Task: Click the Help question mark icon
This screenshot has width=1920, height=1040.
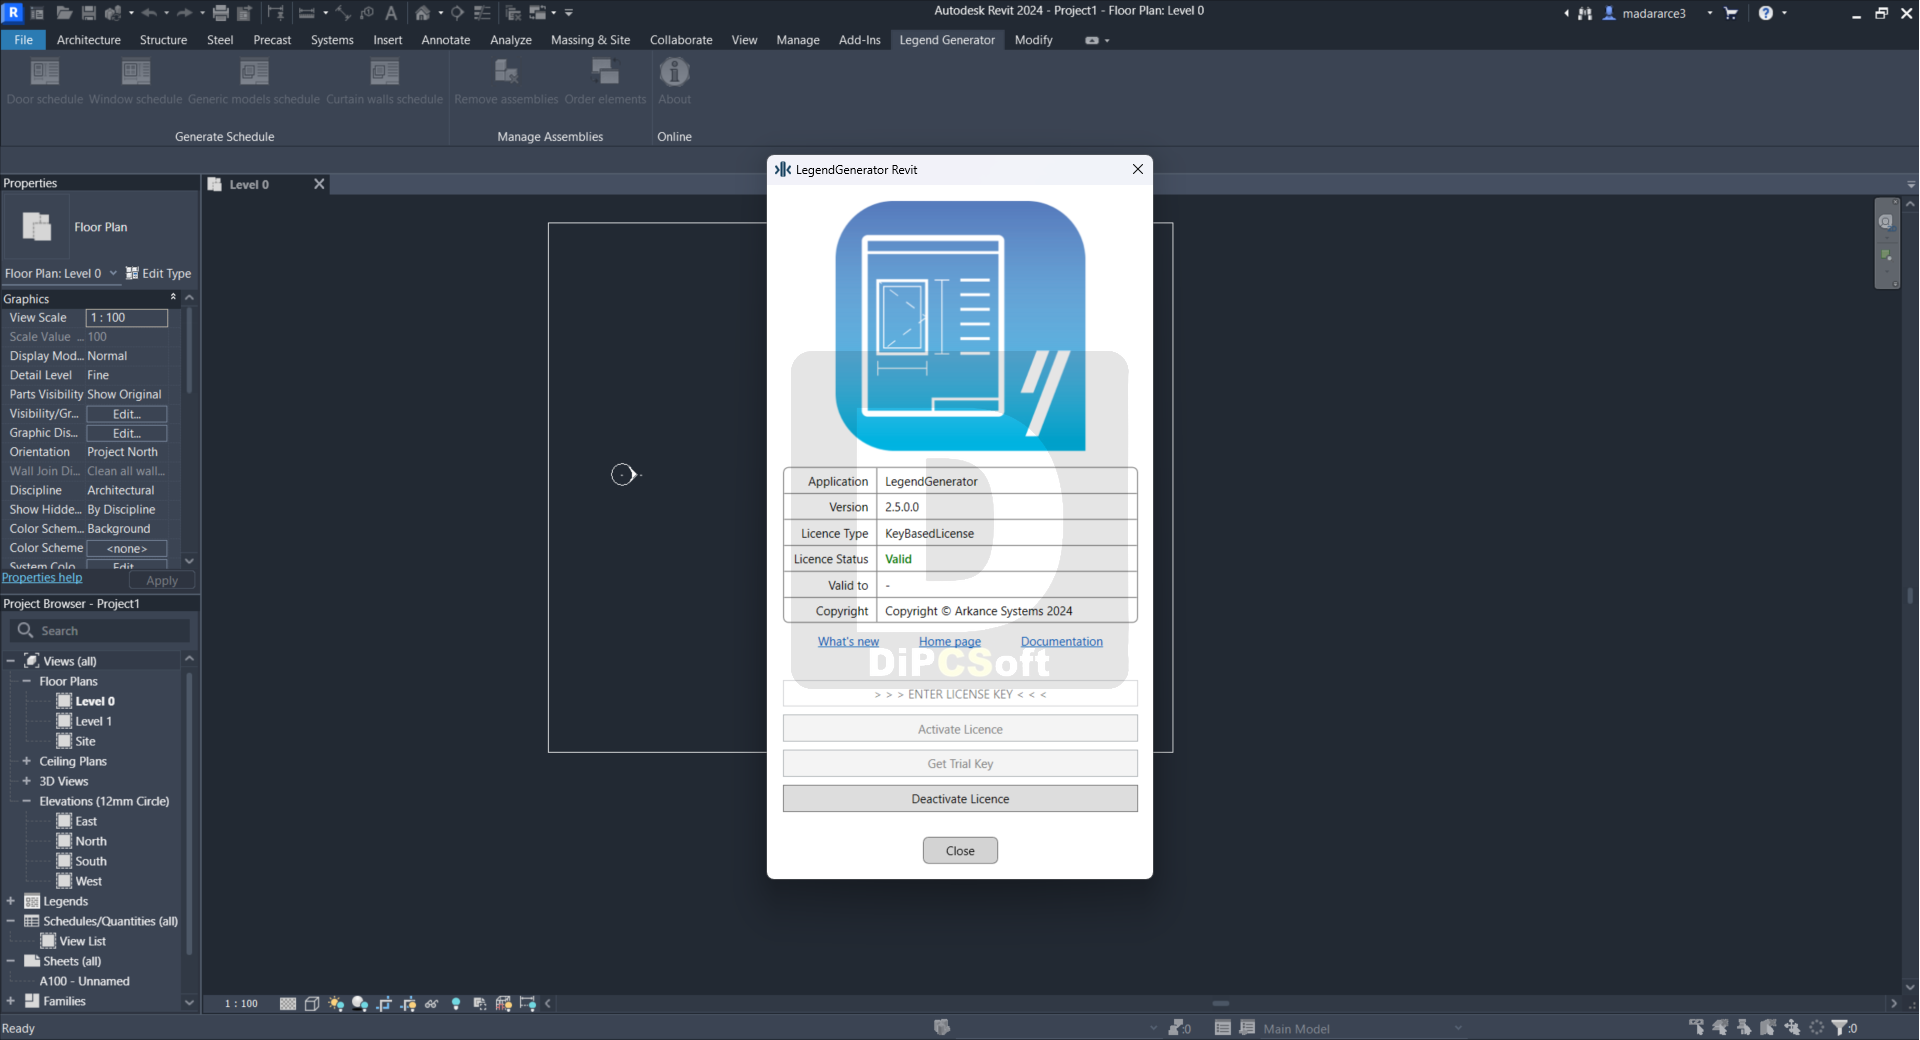Action: tap(1766, 13)
